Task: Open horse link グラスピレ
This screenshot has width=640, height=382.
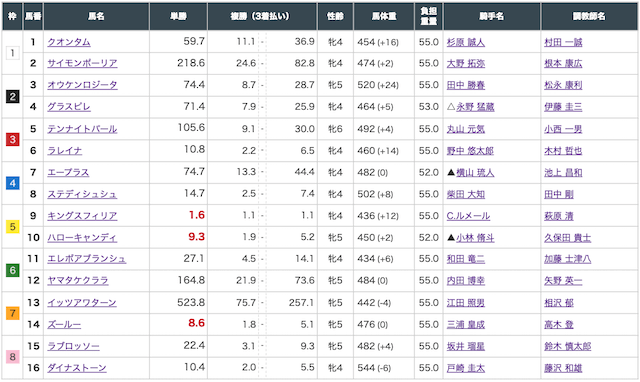Action: pyautogui.click(x=69, y=107)
